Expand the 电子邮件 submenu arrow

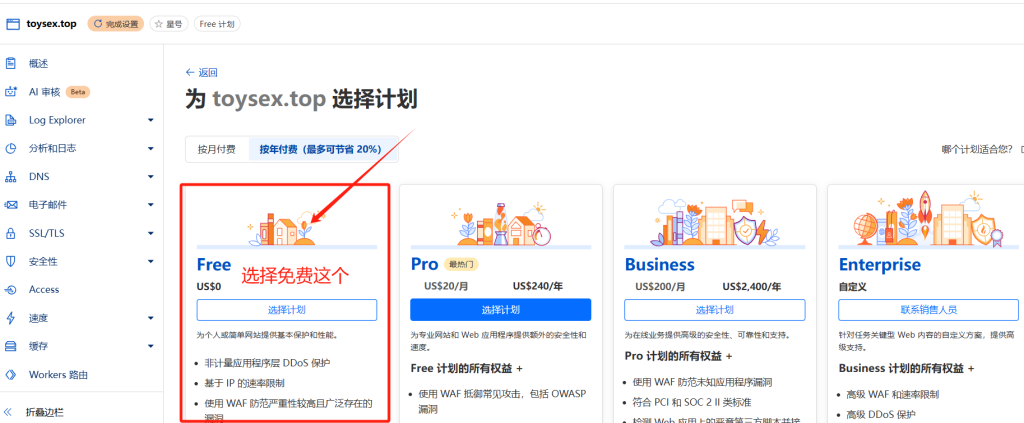(x=151, y=205)
